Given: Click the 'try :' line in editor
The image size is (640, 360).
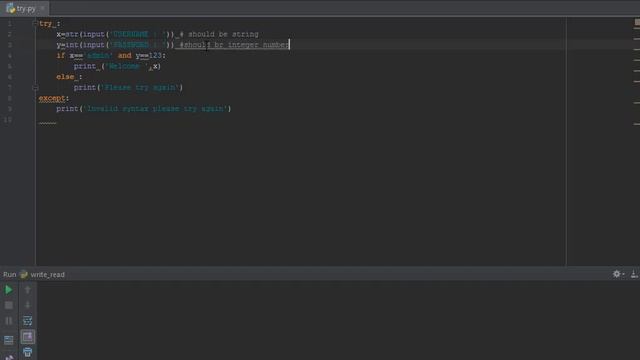Looking at the screenshot, I should [50, 24].
